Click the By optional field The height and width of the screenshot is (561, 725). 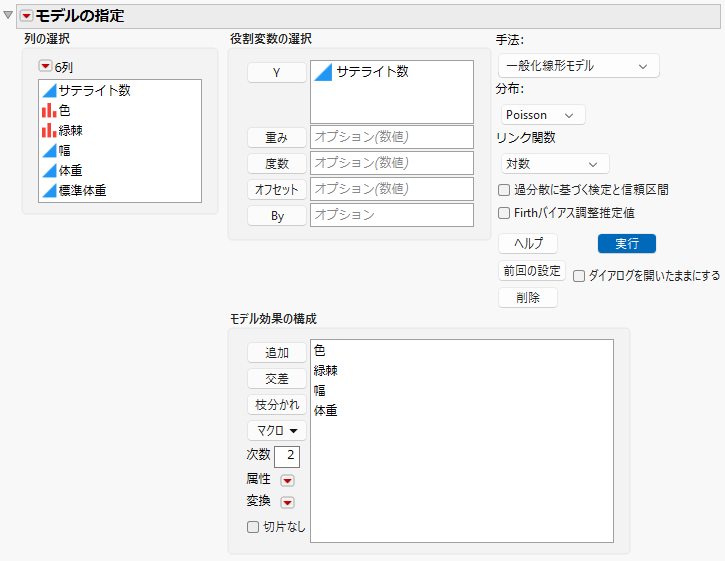point(392,215)
